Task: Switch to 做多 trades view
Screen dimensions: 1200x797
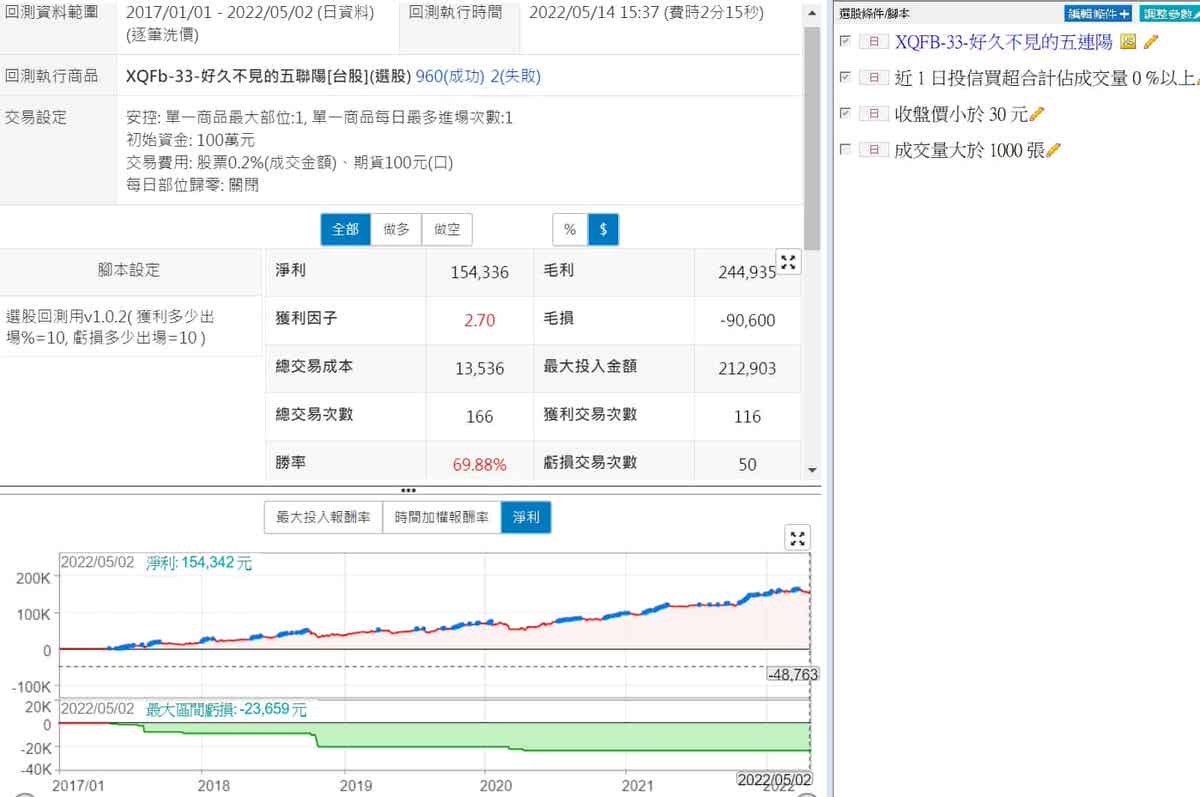Action: pos(396,229)
